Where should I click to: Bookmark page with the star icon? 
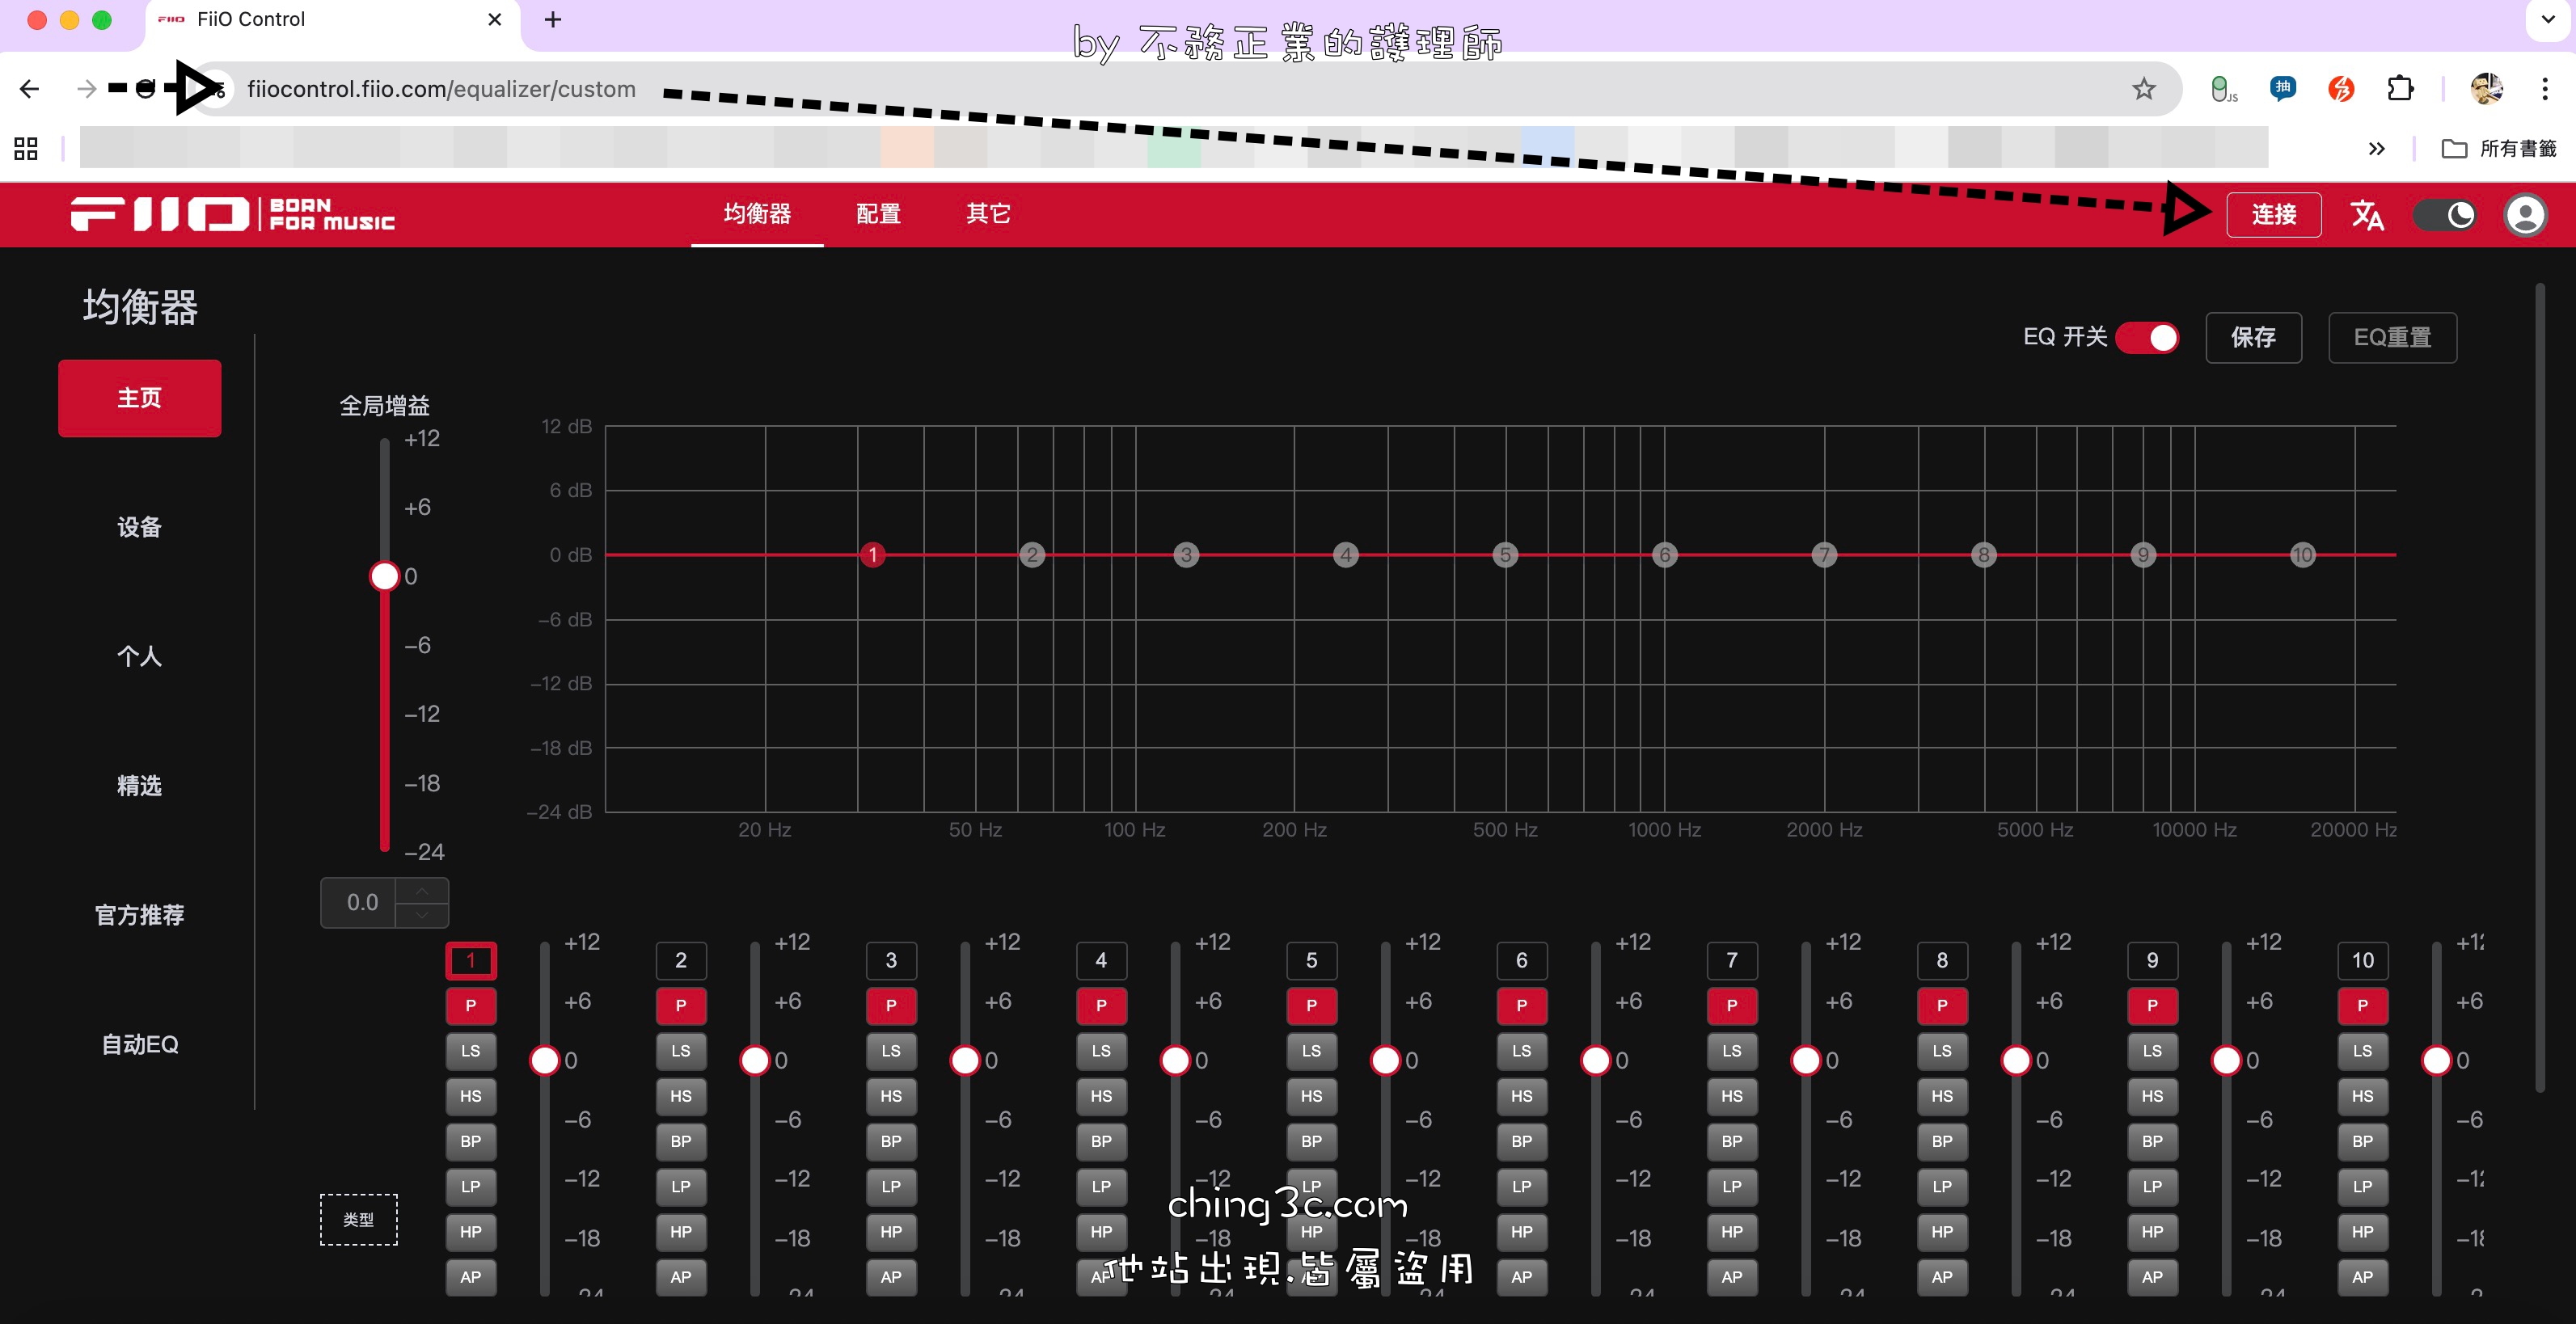2143,89
